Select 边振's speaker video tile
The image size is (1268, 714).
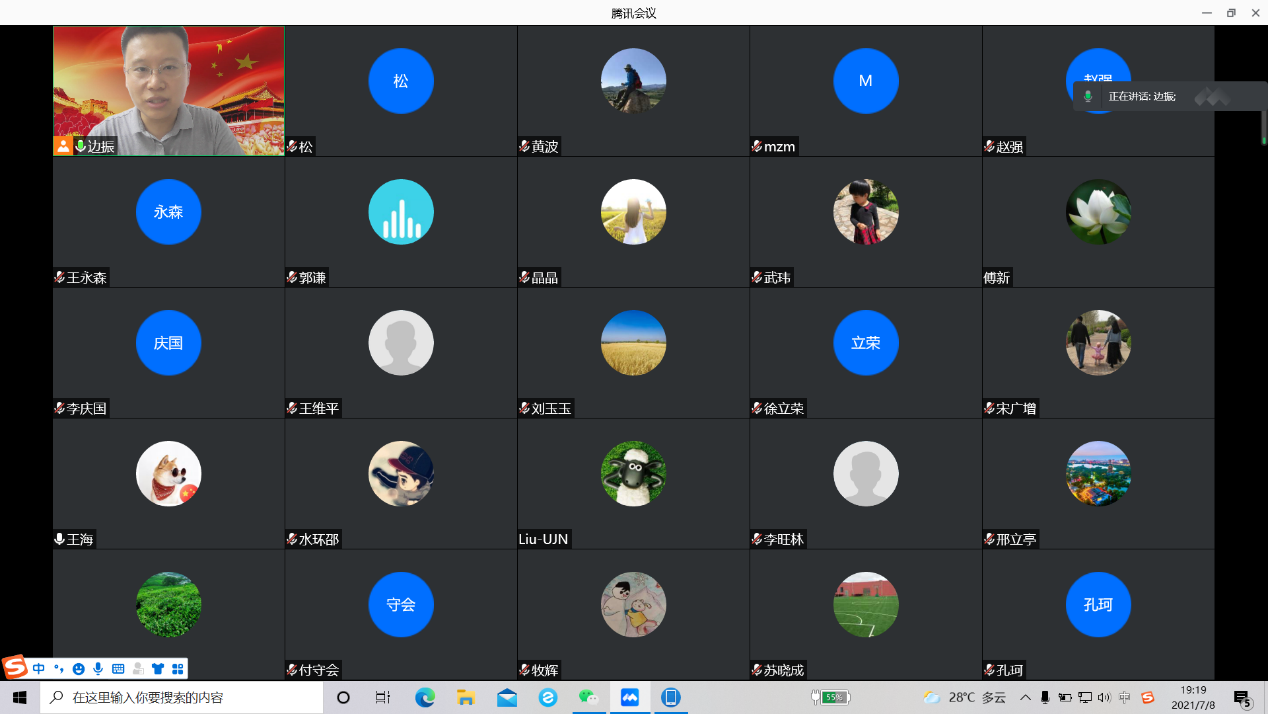coord(168,90)
